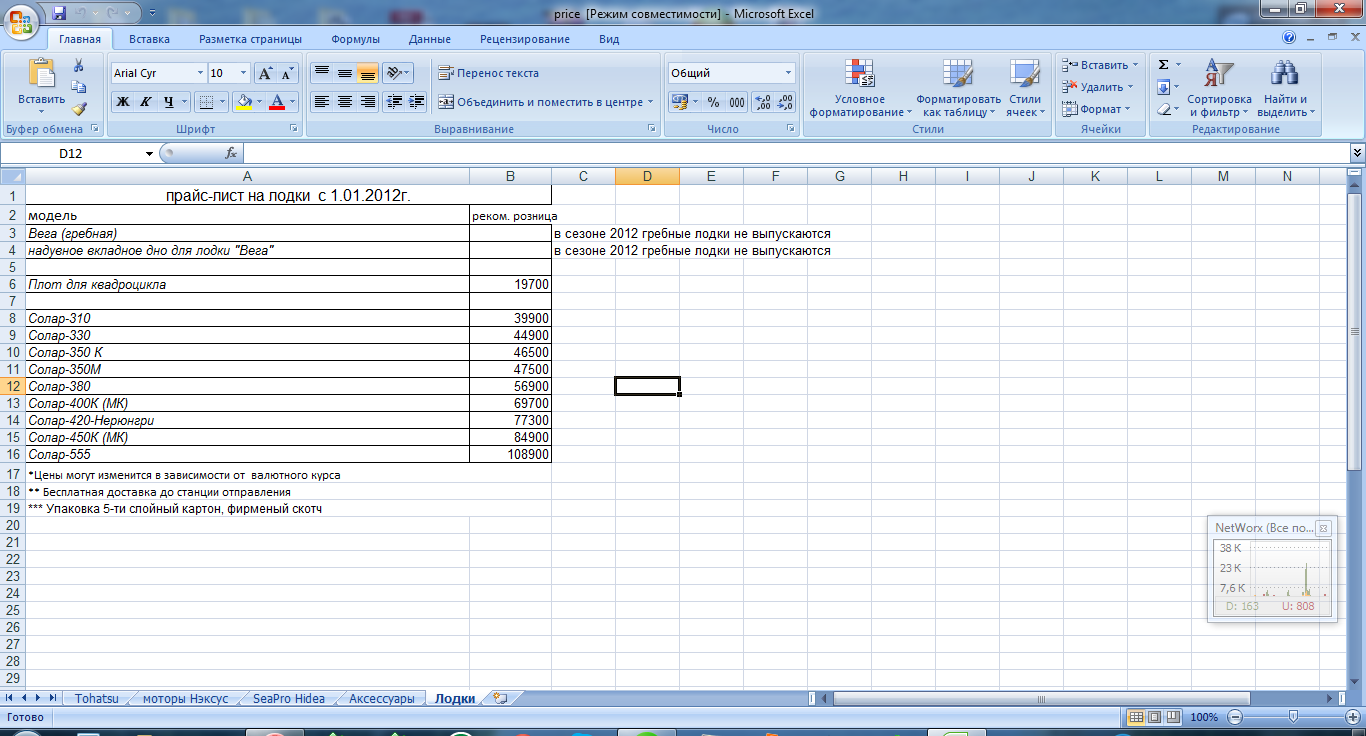
Task: Switch to Разметка страницы tab
Action: click(x=250, y=39)
